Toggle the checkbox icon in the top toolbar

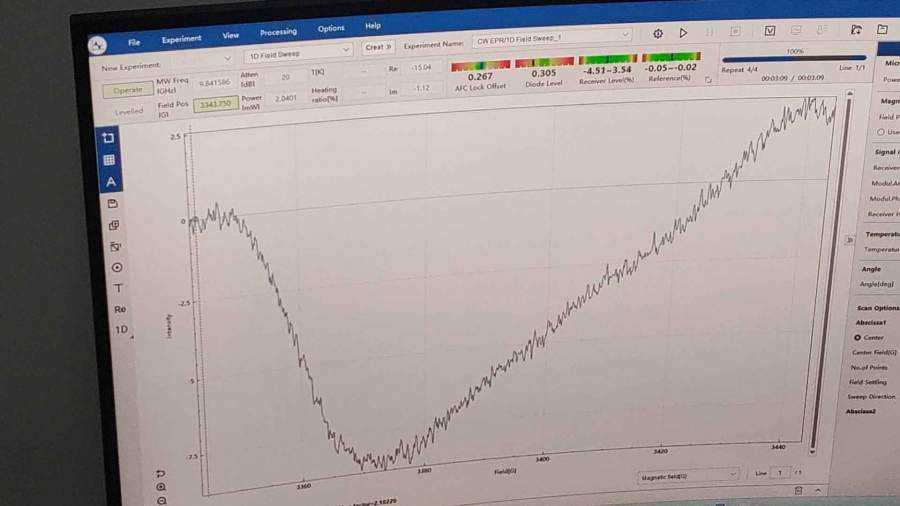(x=769, y=31)
